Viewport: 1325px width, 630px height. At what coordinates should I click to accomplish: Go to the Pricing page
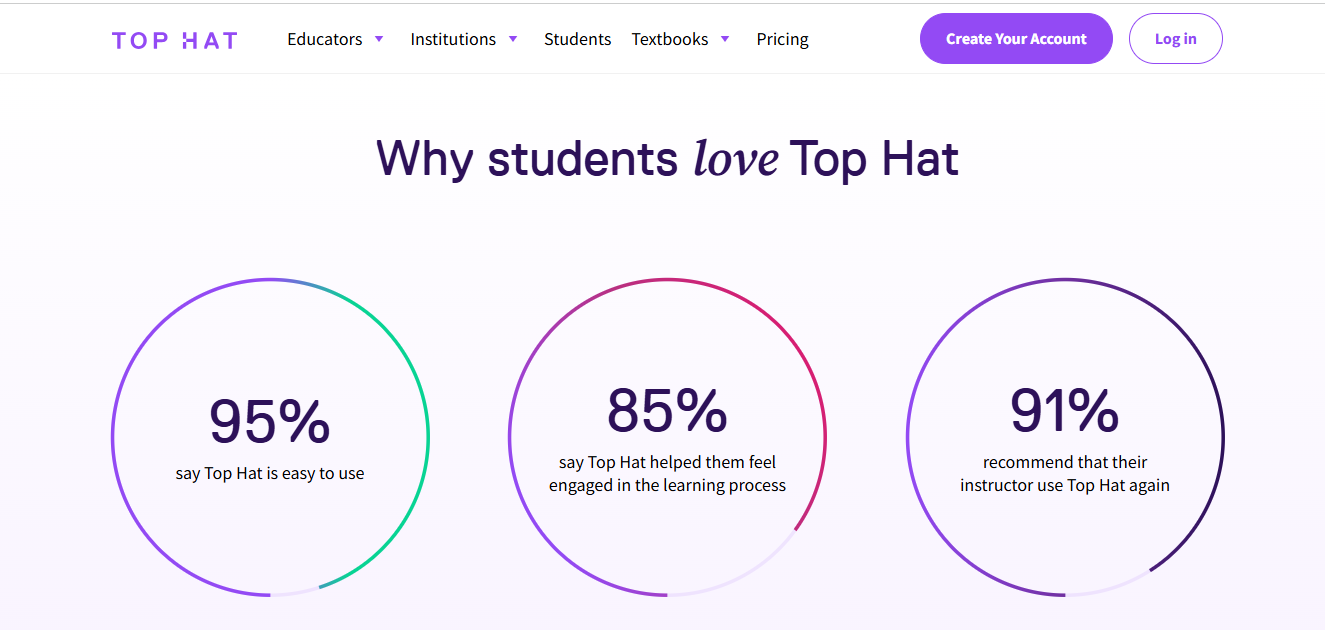(782, 39)
